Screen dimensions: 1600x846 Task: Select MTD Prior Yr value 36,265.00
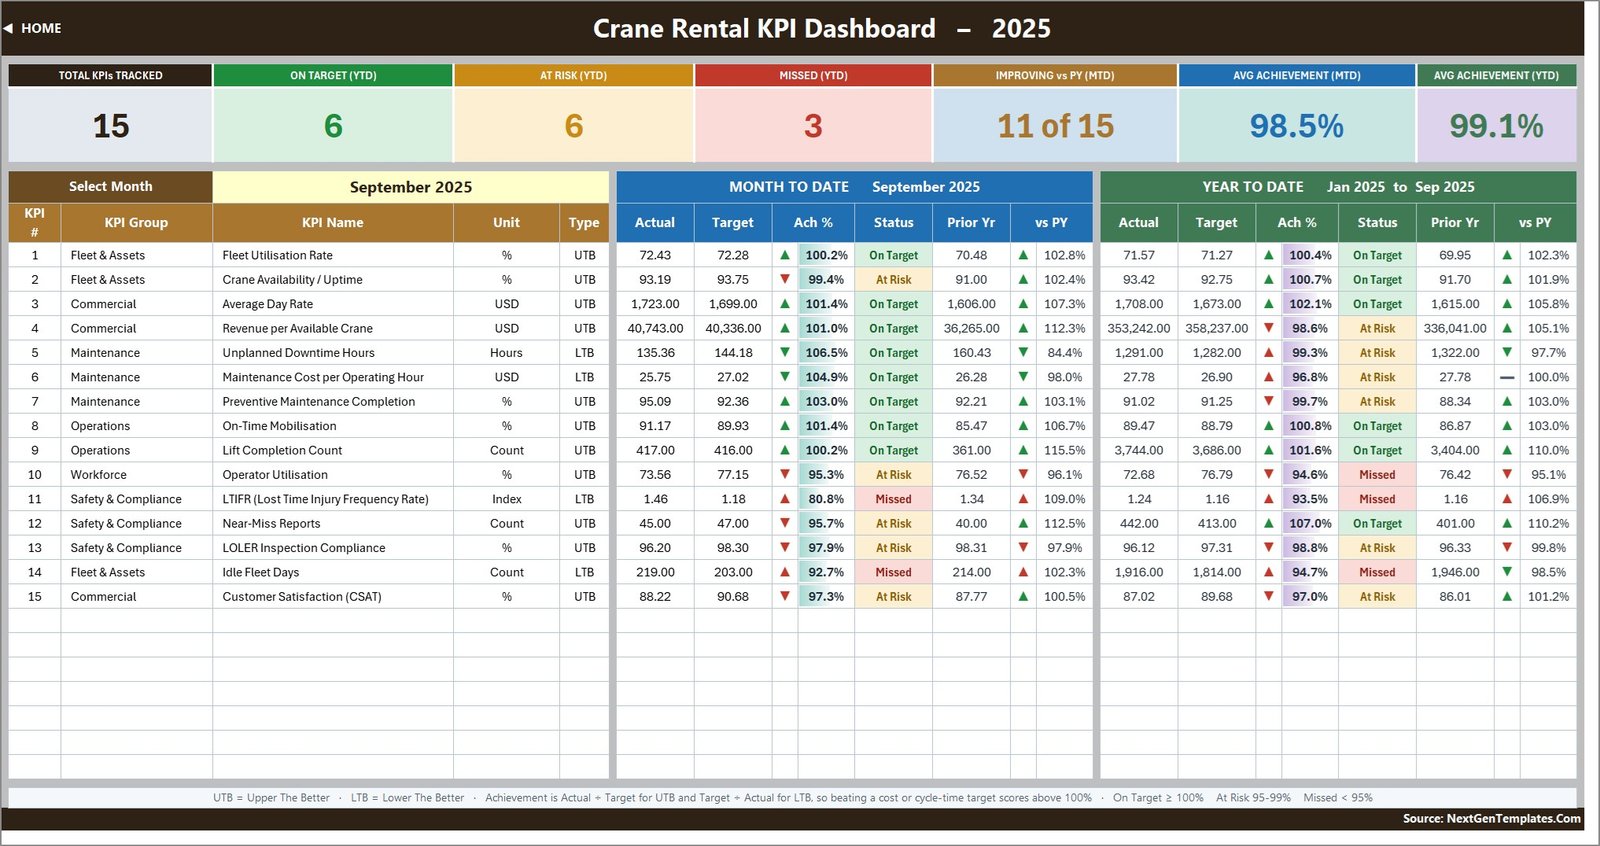pyautogui.click(x=971, y=328)
